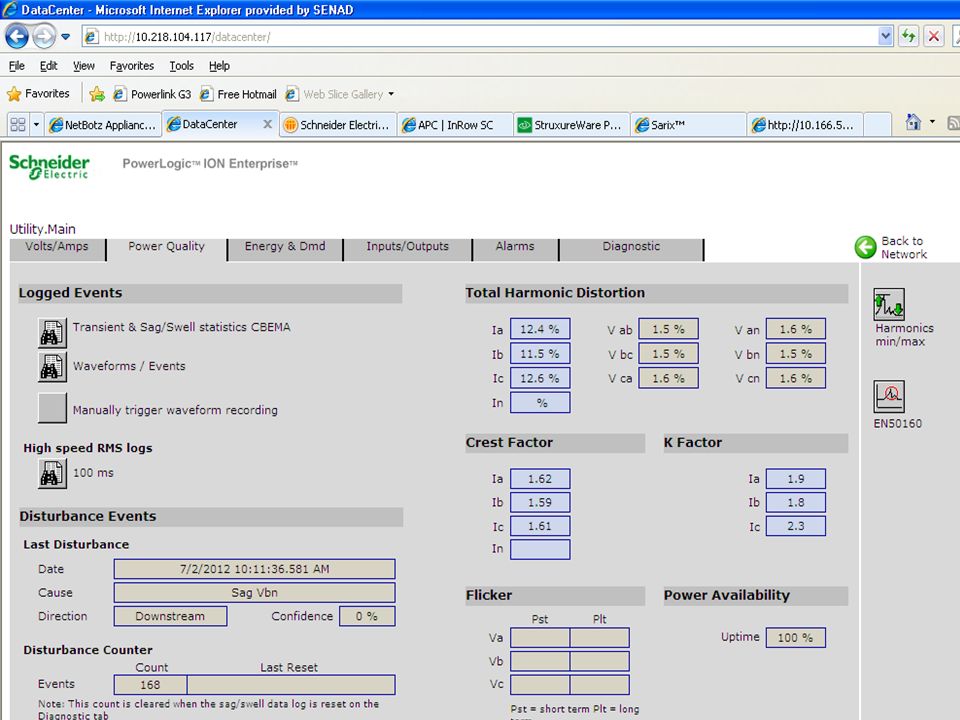960x720 pixels.
Task: Open Transient & Sag/Swell statistics CBEMA viewer
Action: click(x=53, y=332)
